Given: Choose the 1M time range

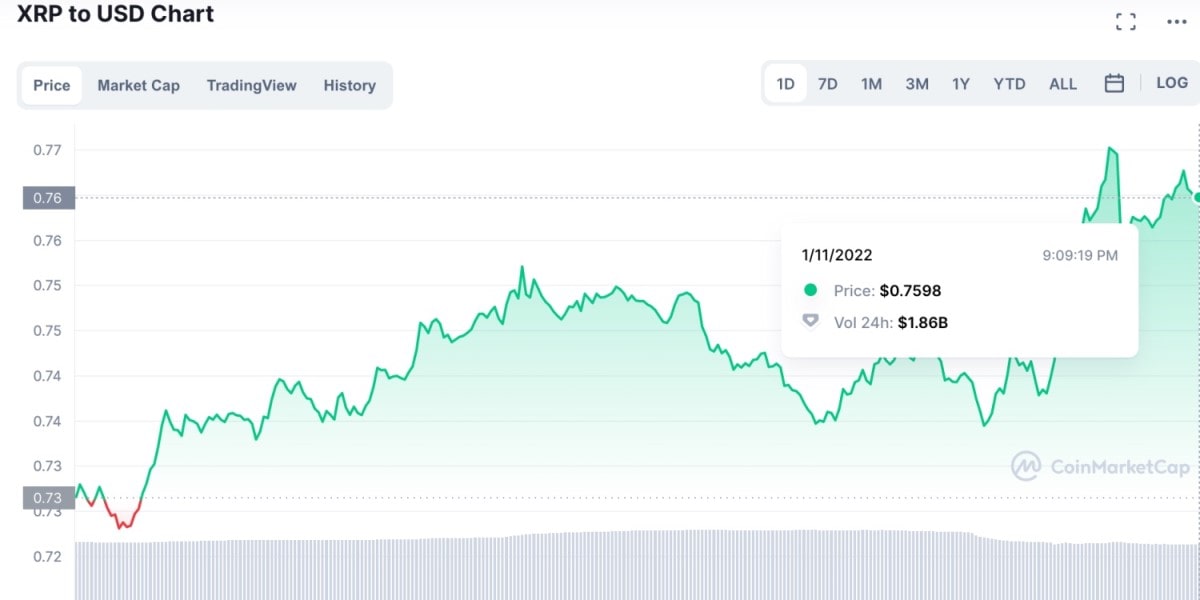Looking at the screenshot, I should point(871,84).
